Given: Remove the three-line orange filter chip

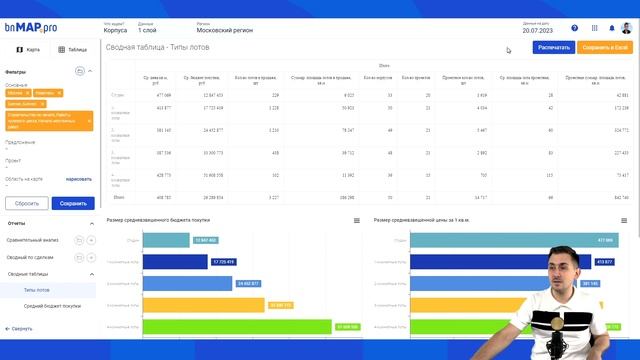Looking at the screenshot, I should (89, 121).
